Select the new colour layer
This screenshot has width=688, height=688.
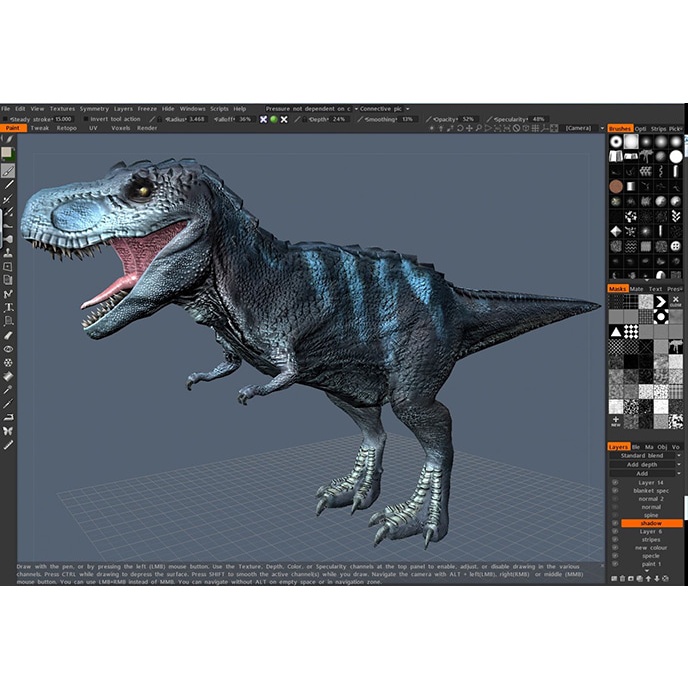(x=650, y=547)
